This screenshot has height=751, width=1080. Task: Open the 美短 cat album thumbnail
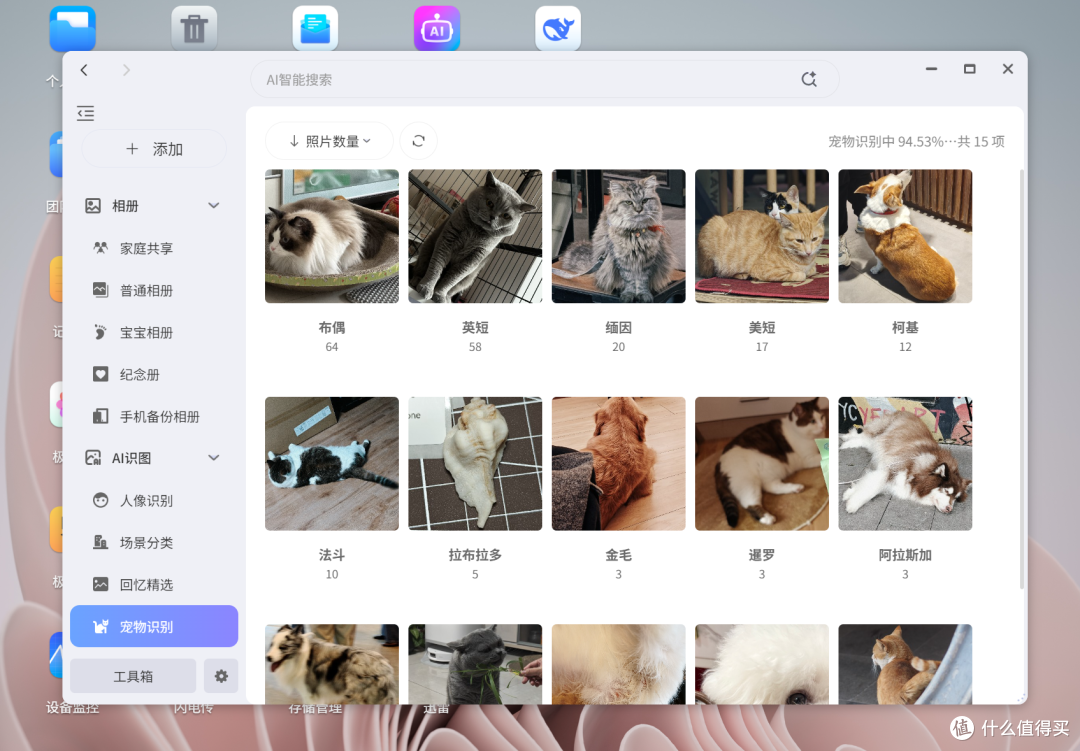[762, 236]
